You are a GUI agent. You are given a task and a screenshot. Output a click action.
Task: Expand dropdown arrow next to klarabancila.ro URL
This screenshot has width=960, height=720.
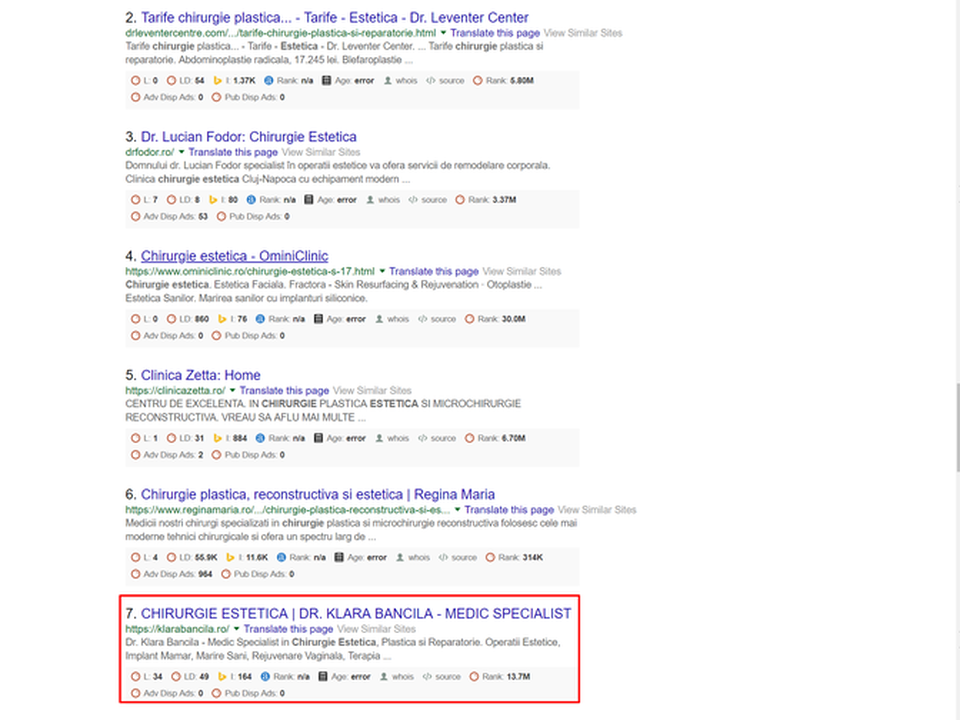click(x=236, y=629)
